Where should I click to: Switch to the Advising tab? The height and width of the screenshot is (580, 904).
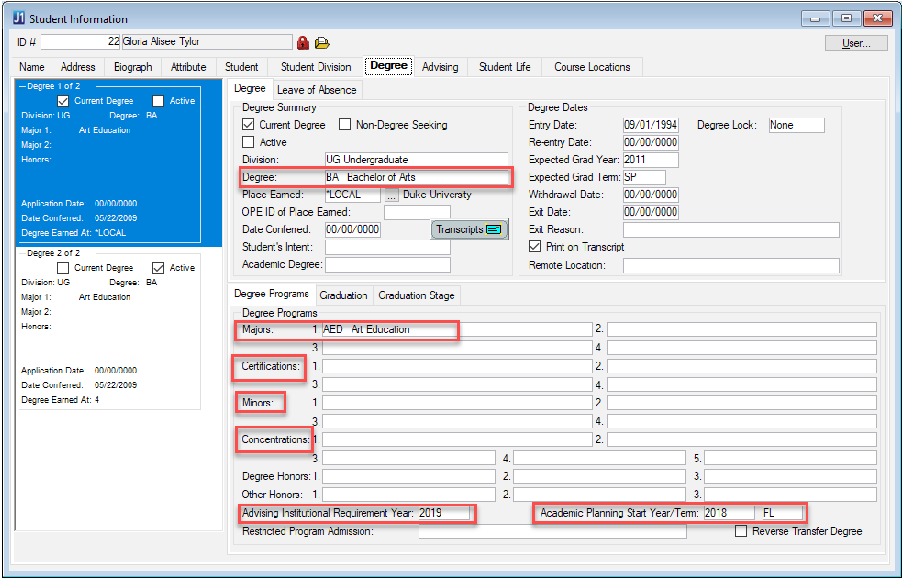click(440, 67)
